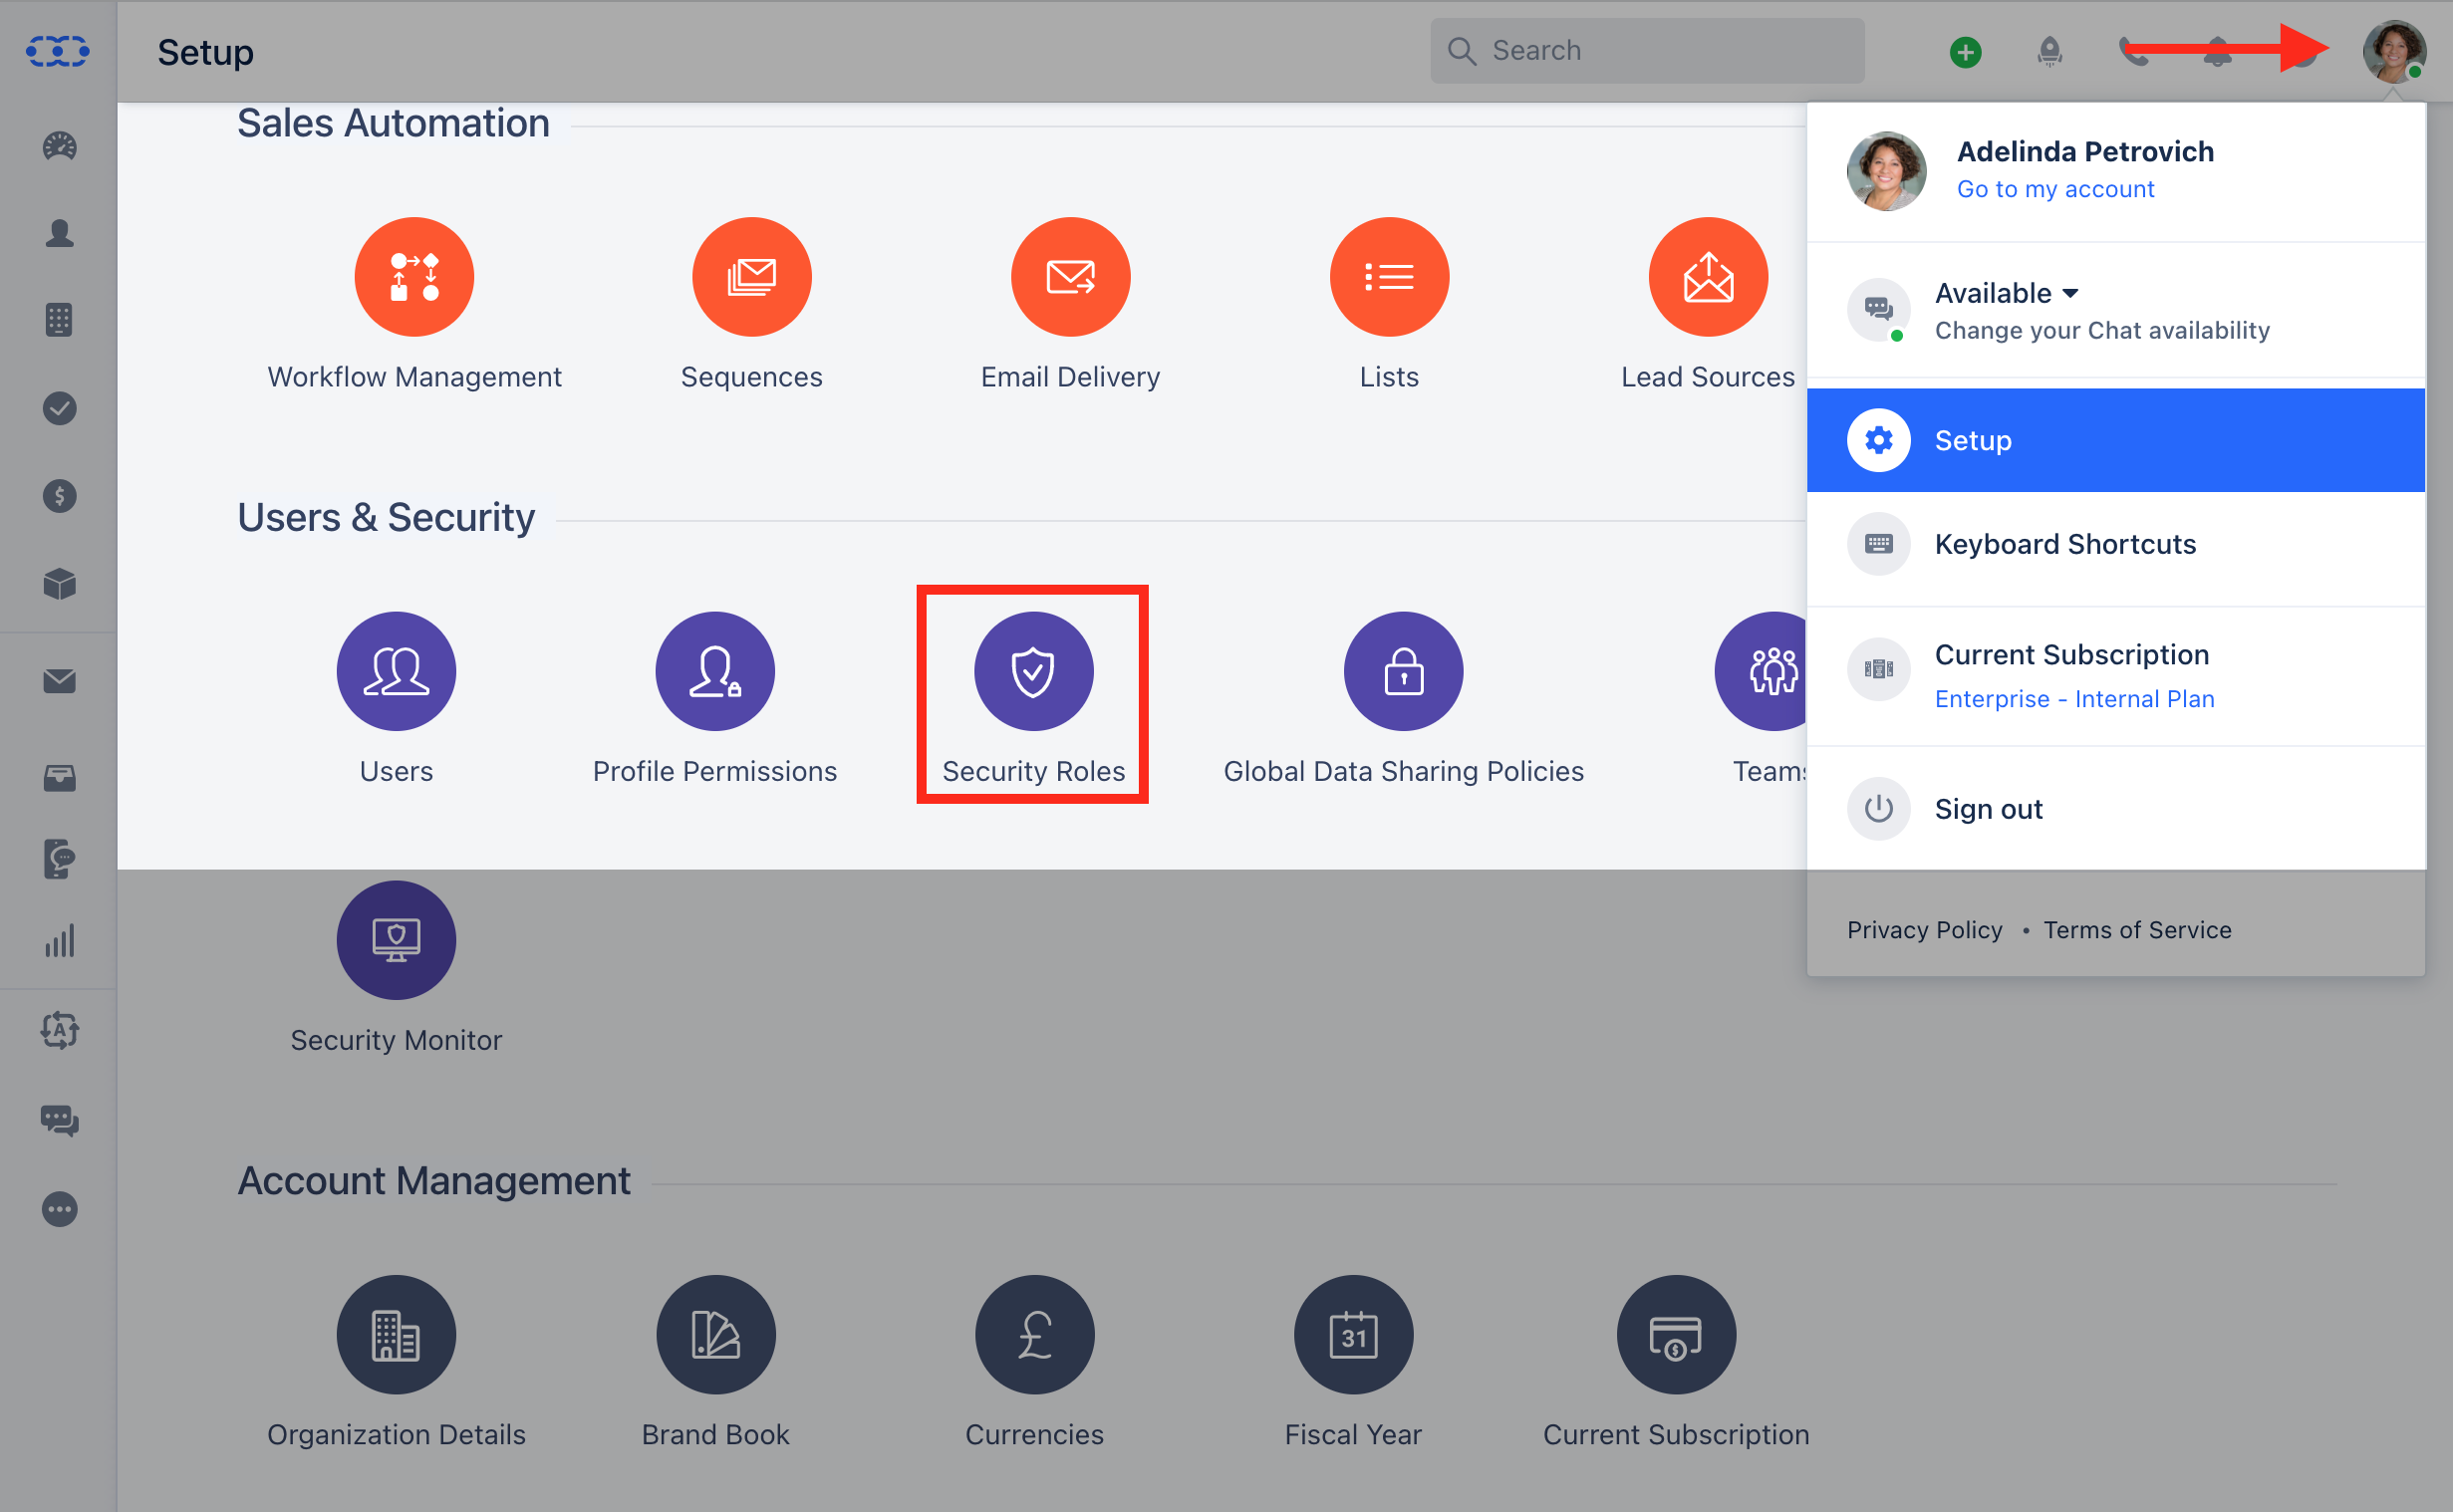
Task: Open Keyboard Shortcuts from the profile menu
Action: (2064, 544)
